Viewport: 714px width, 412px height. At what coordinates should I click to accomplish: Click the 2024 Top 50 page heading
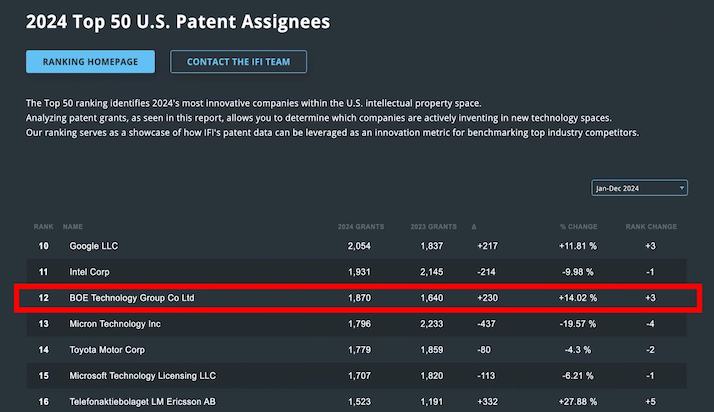(178, 21)
